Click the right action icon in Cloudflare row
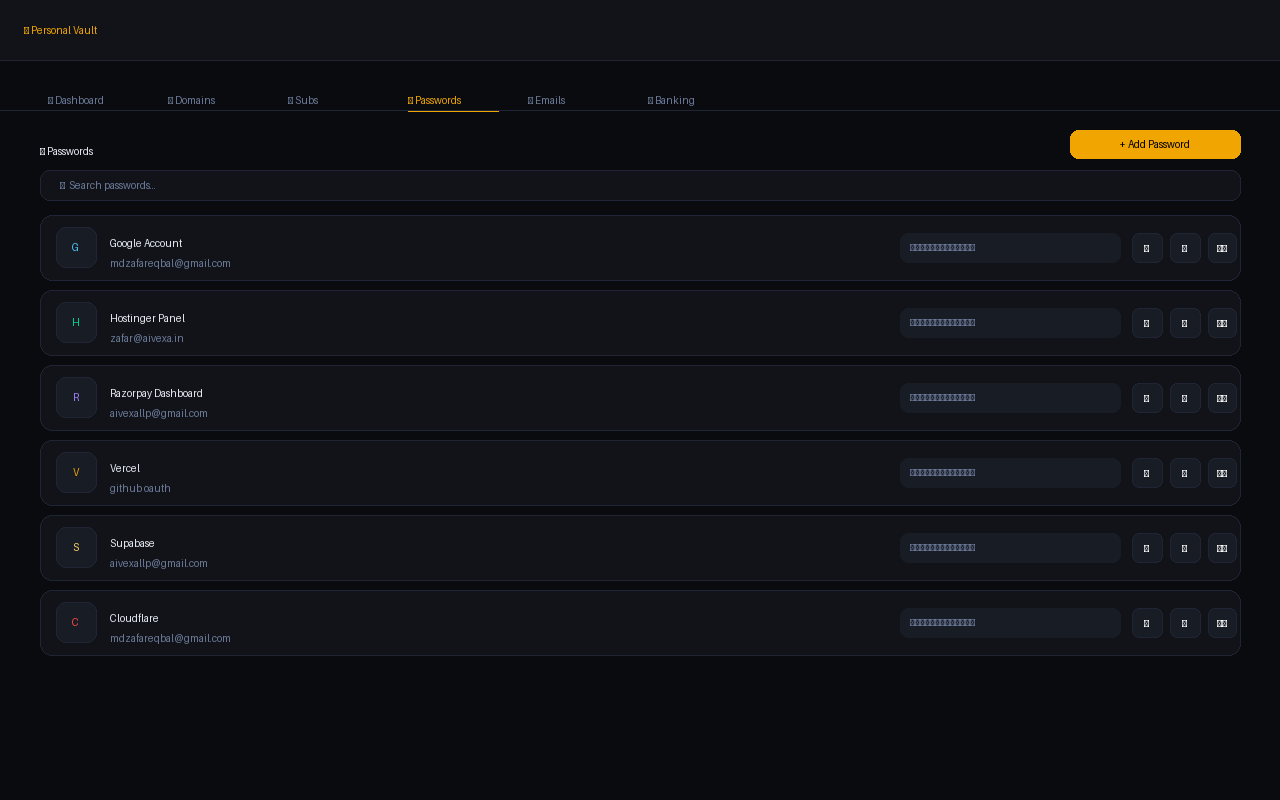 [1222, 623]
